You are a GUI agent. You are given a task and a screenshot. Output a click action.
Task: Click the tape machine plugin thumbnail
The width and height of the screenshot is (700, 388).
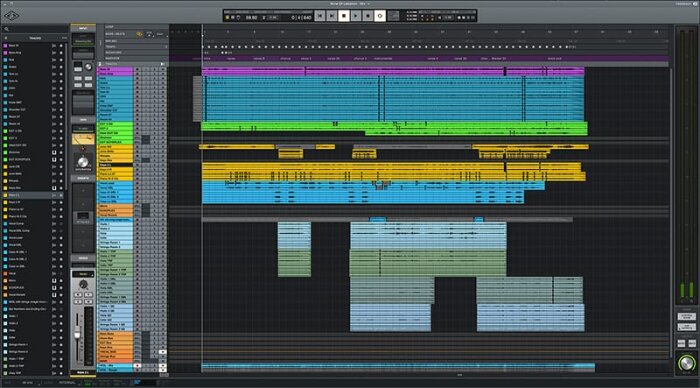pos(83,139)
